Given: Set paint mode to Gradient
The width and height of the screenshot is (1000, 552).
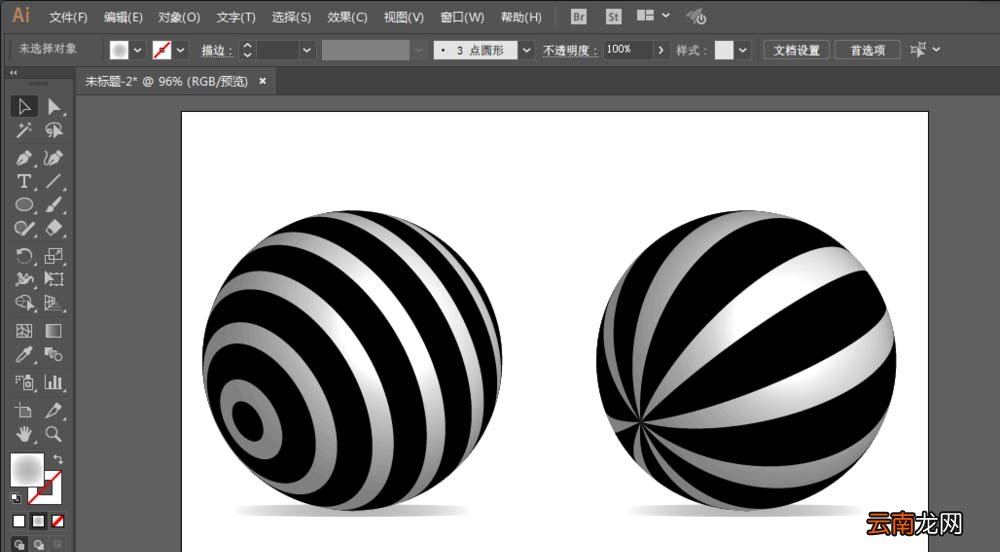Looking at the screenshot, I should click(x=38, y=521).
